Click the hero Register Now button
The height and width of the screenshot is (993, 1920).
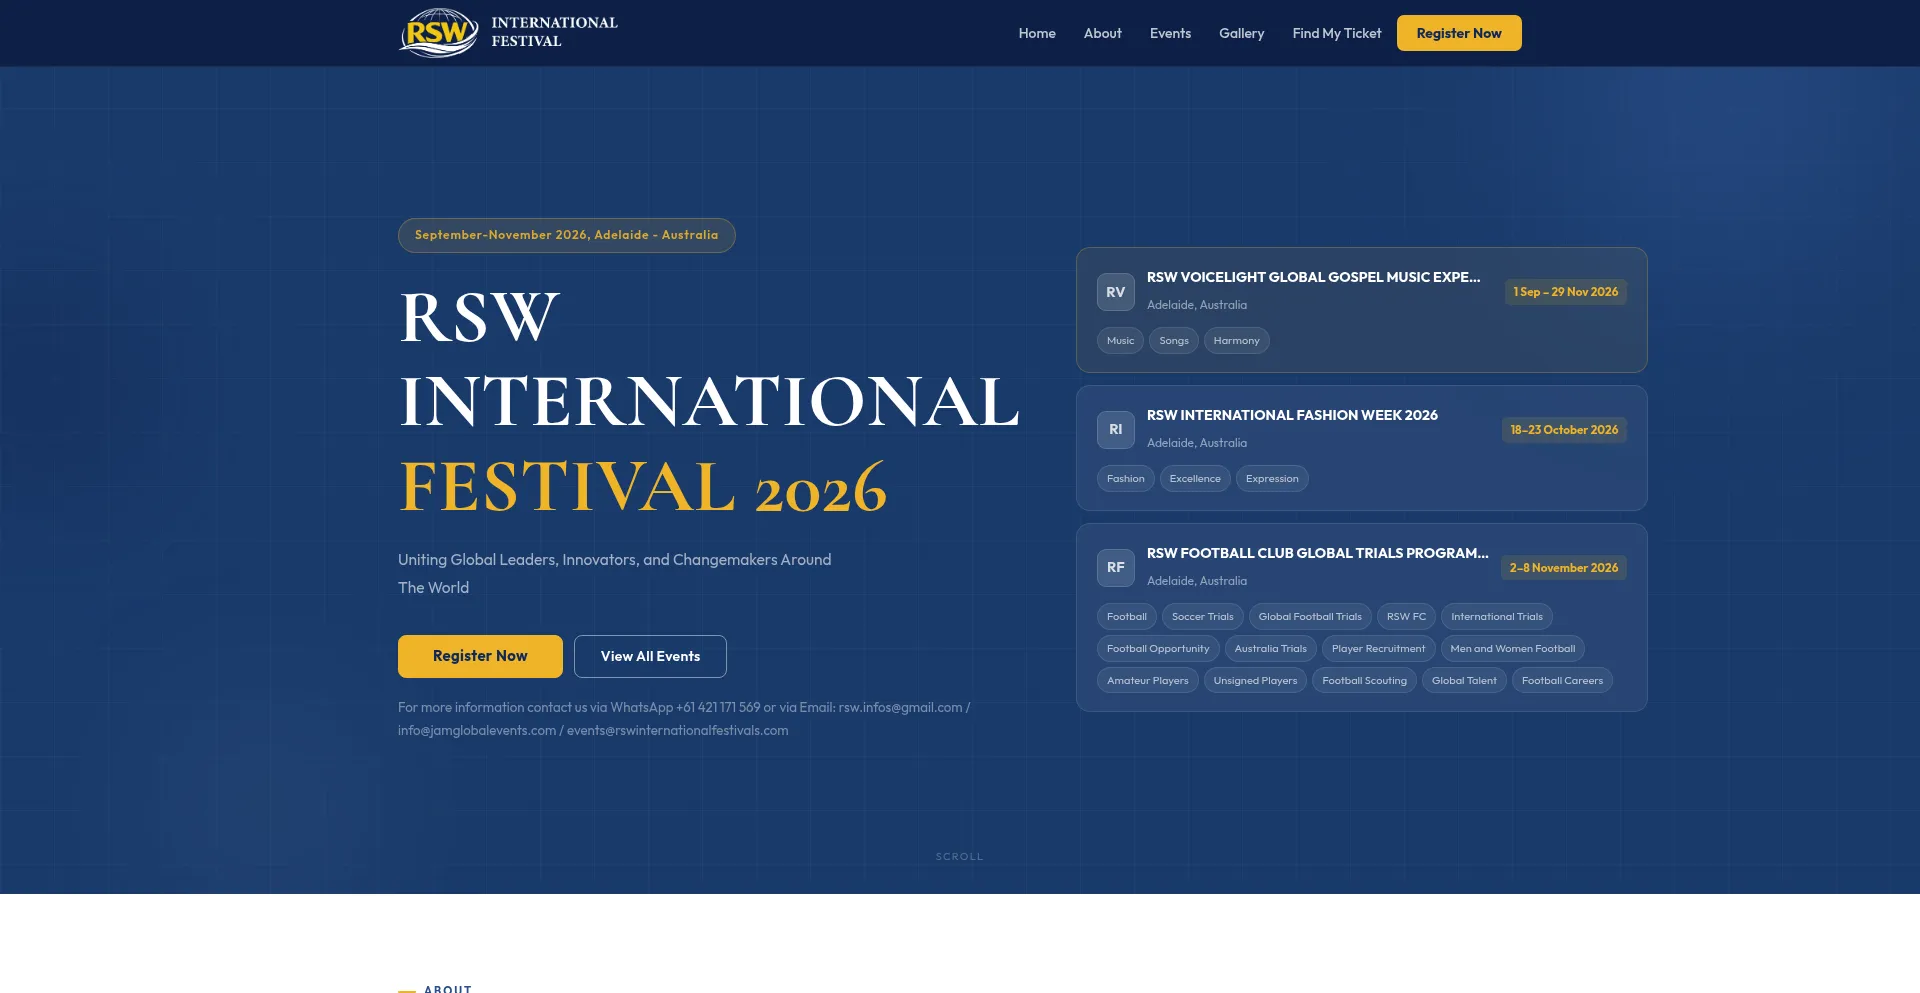pyautogui.click(x=480, y=656)
